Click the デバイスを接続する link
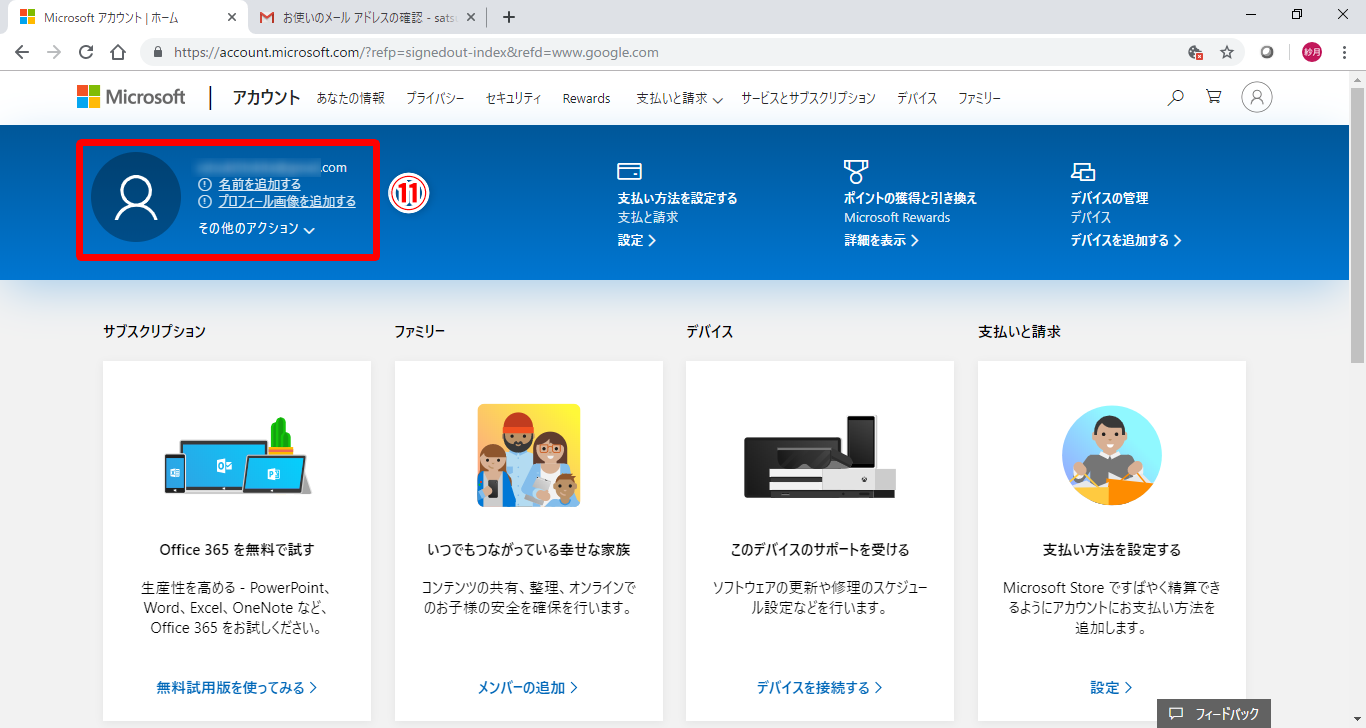Screen dimensions: 1366x728 (820, 687)
